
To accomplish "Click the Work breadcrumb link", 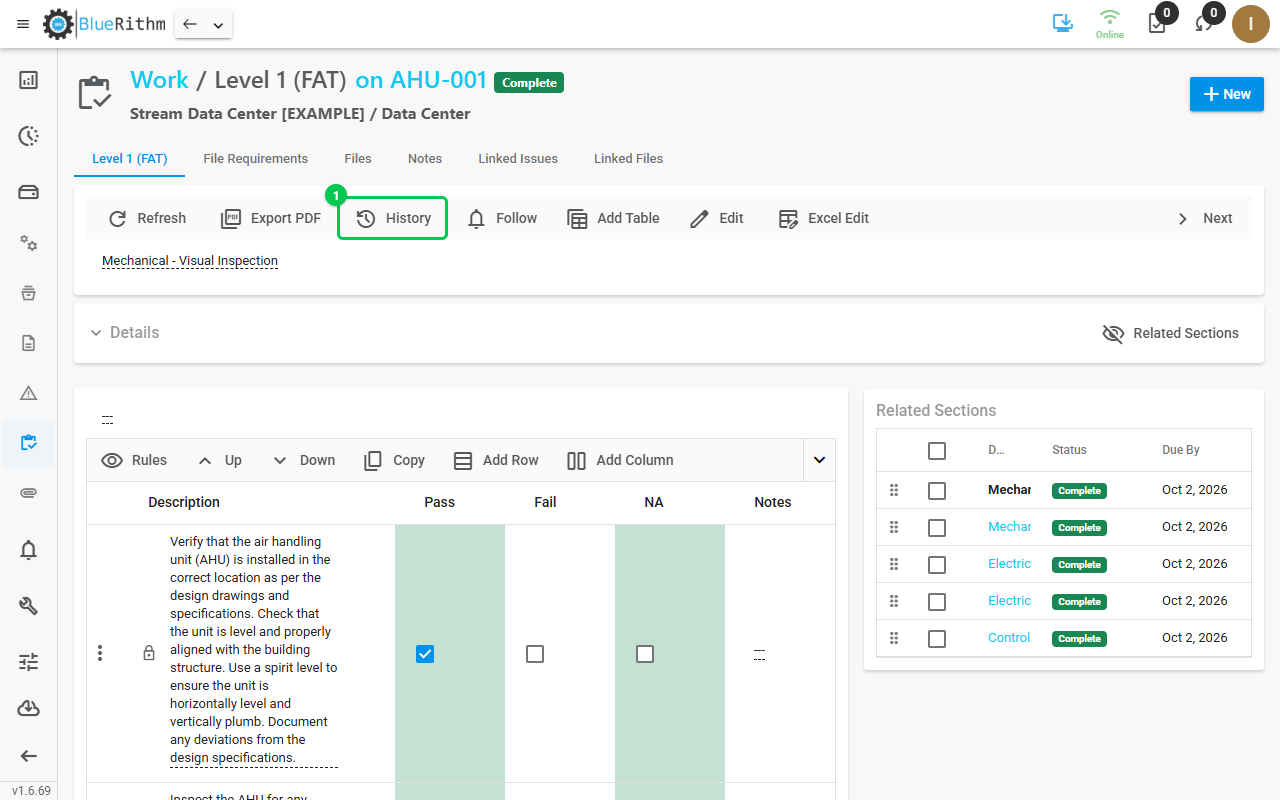I will click(159, 80).
